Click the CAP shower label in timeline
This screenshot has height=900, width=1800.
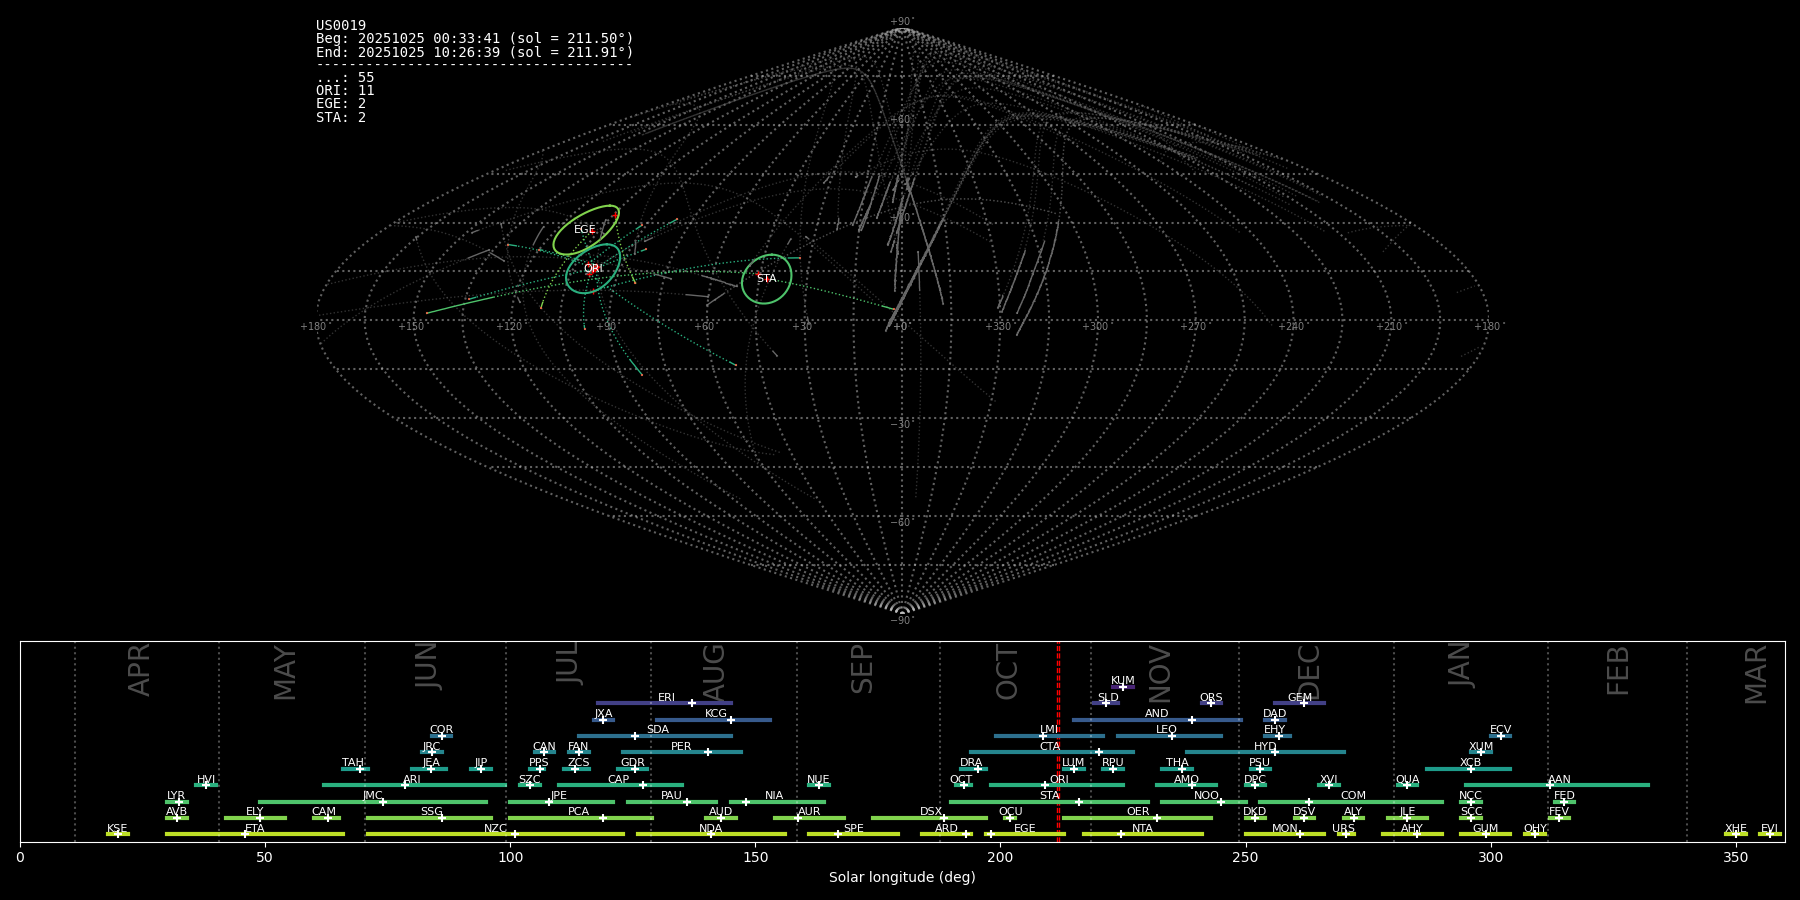tap(618, 780)
